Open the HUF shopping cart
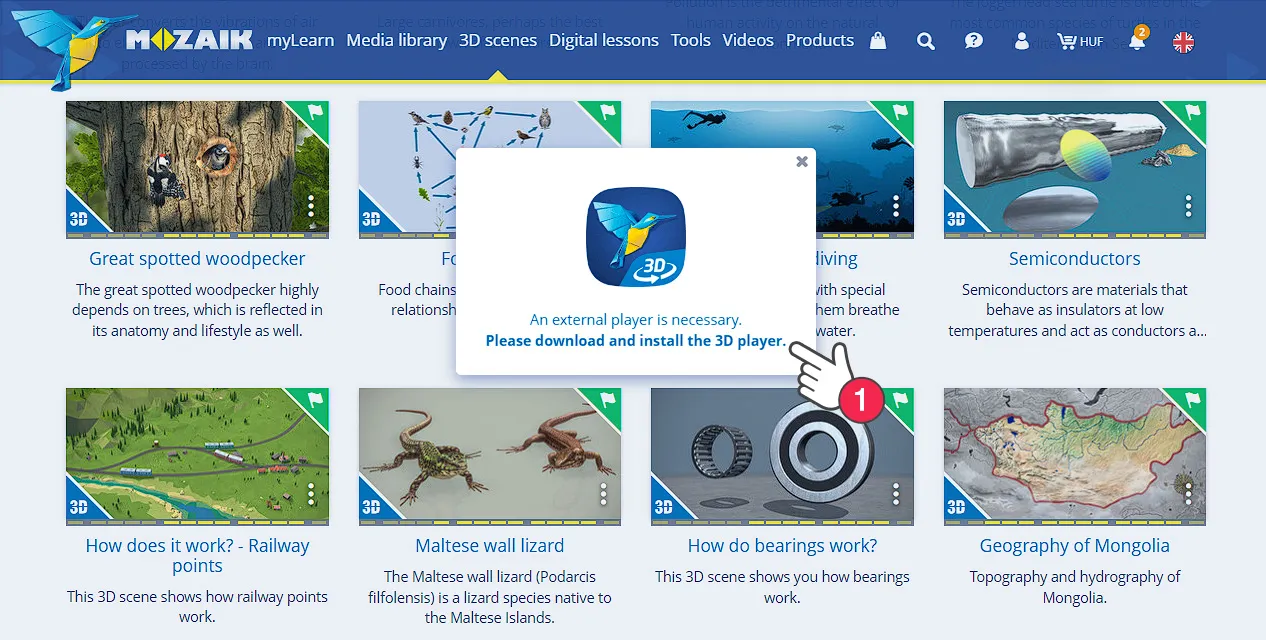This screenshot has height=640, width=1266. click(x=1079, y=42)
